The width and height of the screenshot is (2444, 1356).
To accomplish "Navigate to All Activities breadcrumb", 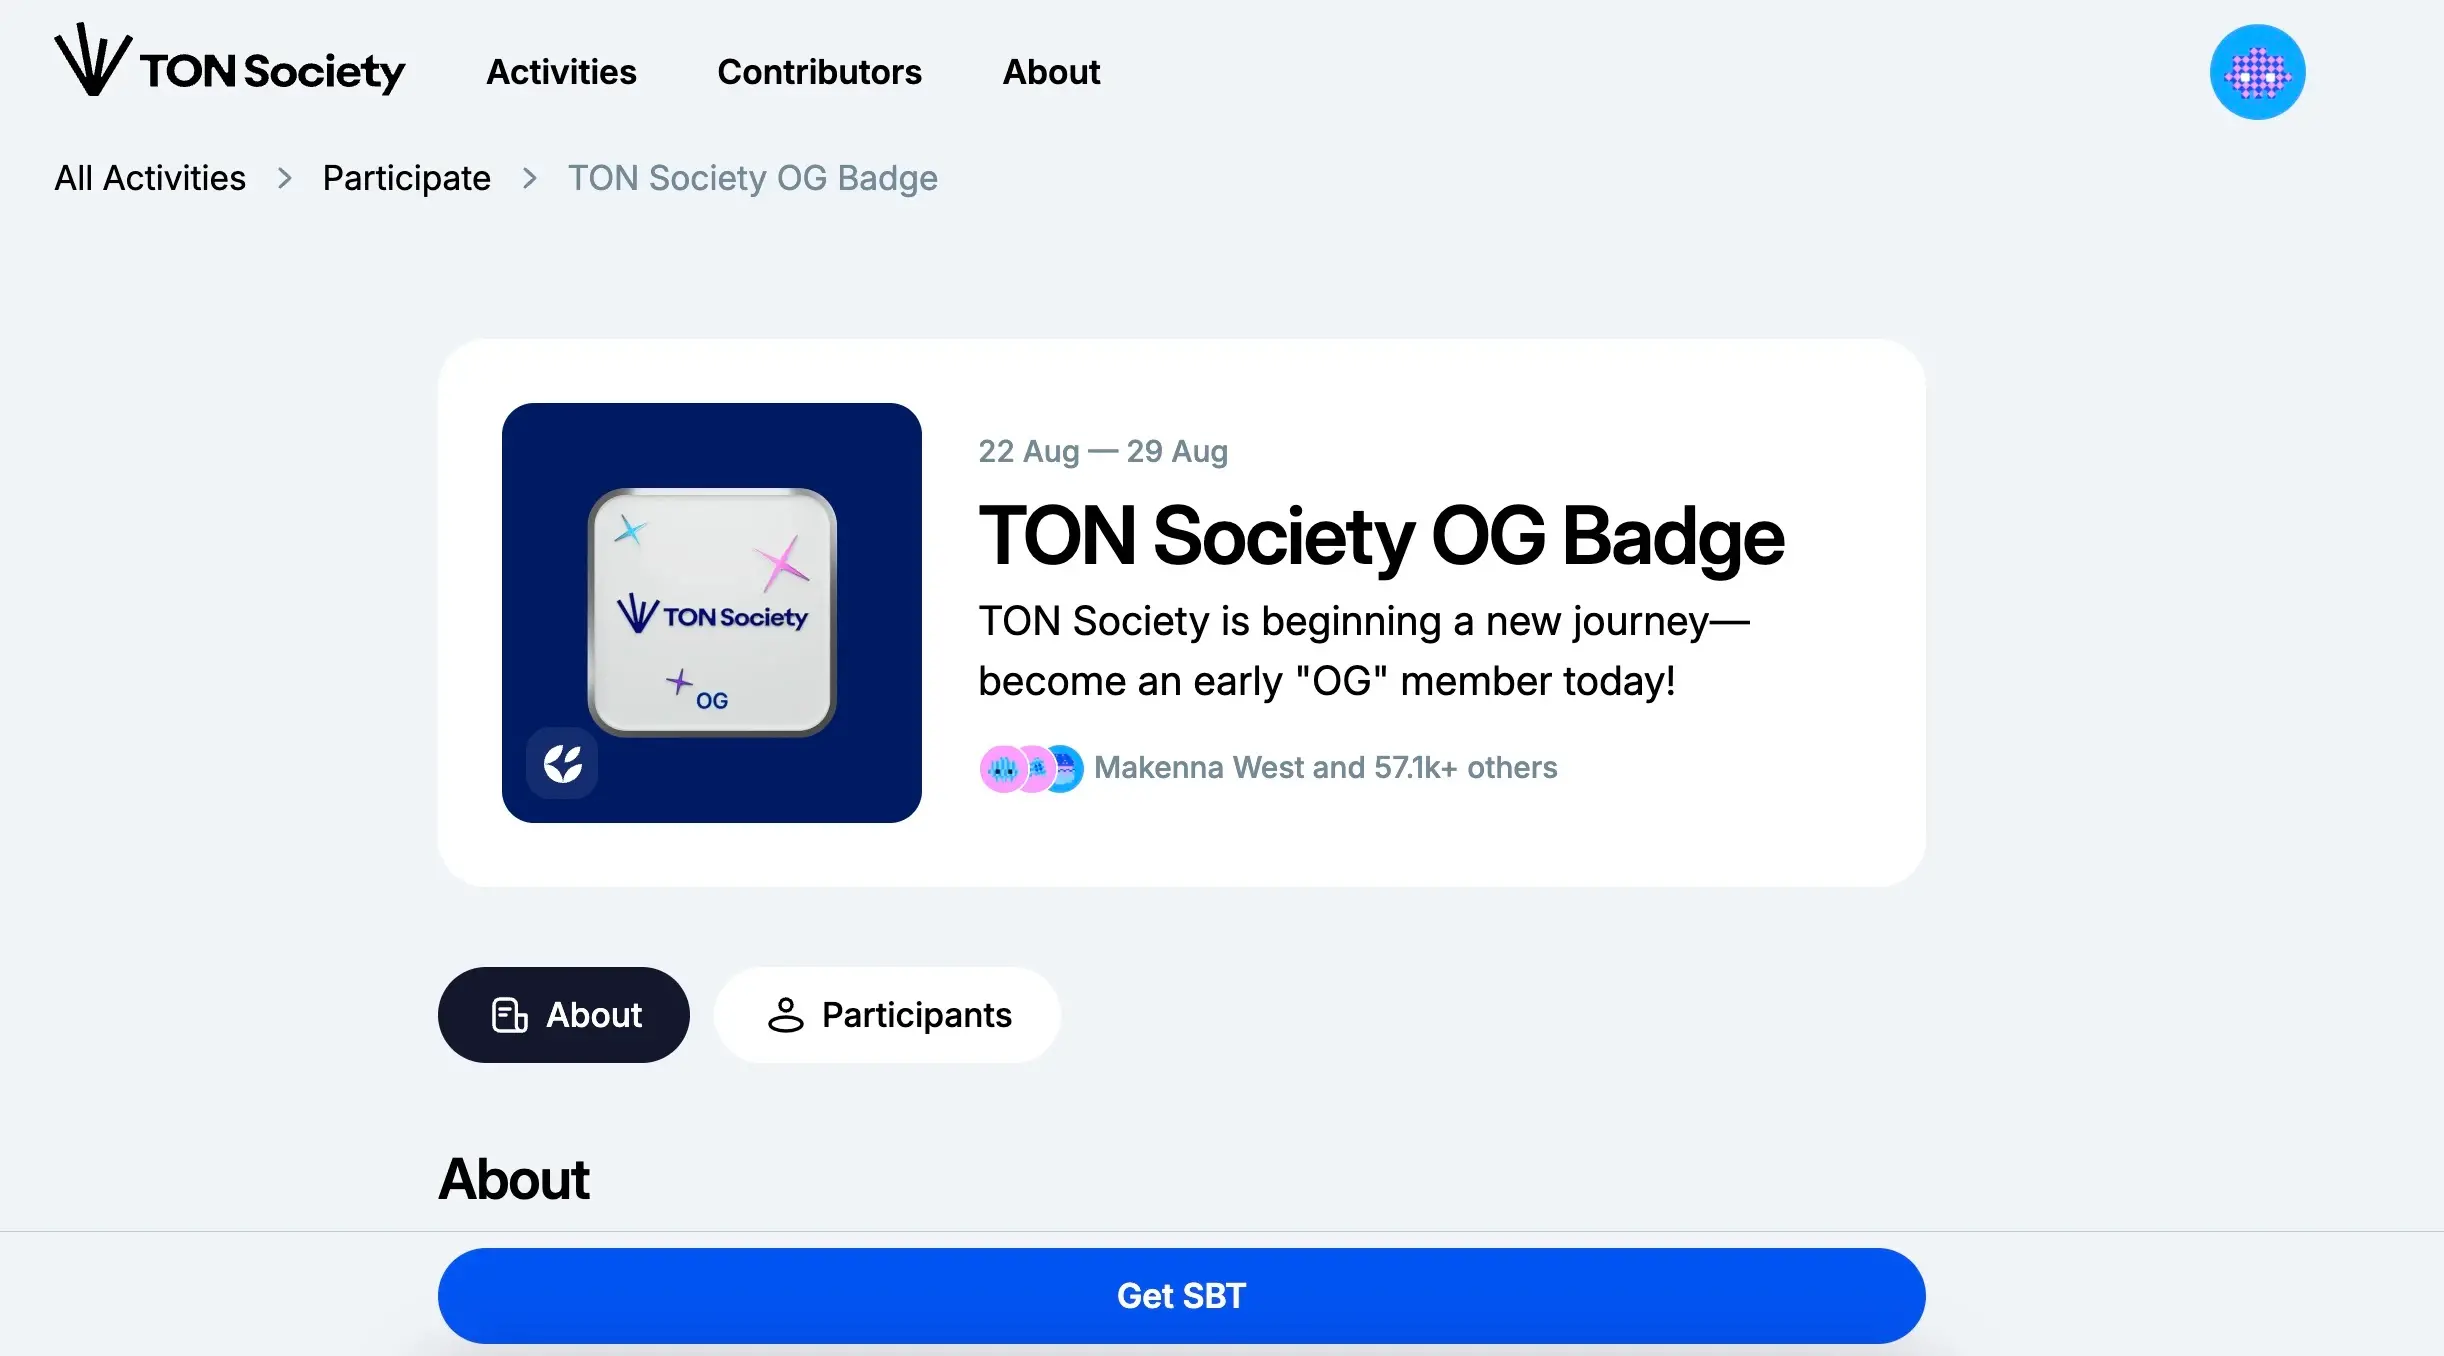I will click(150, 177).
